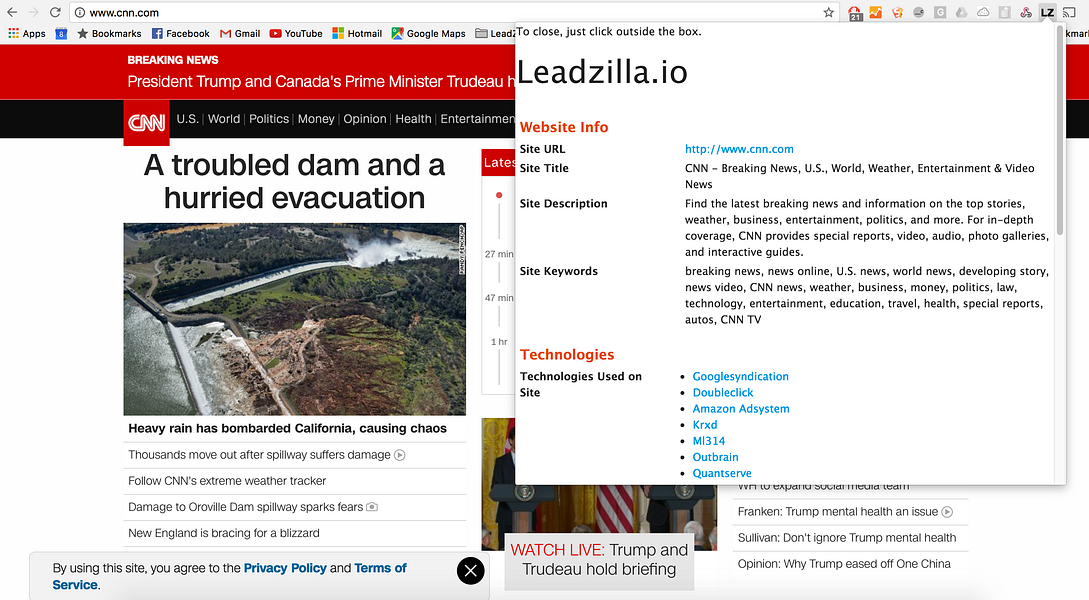The image size is (1089, 600).
Task: Expand the play icon on Thousands move out story
Action: pos(399,454)
